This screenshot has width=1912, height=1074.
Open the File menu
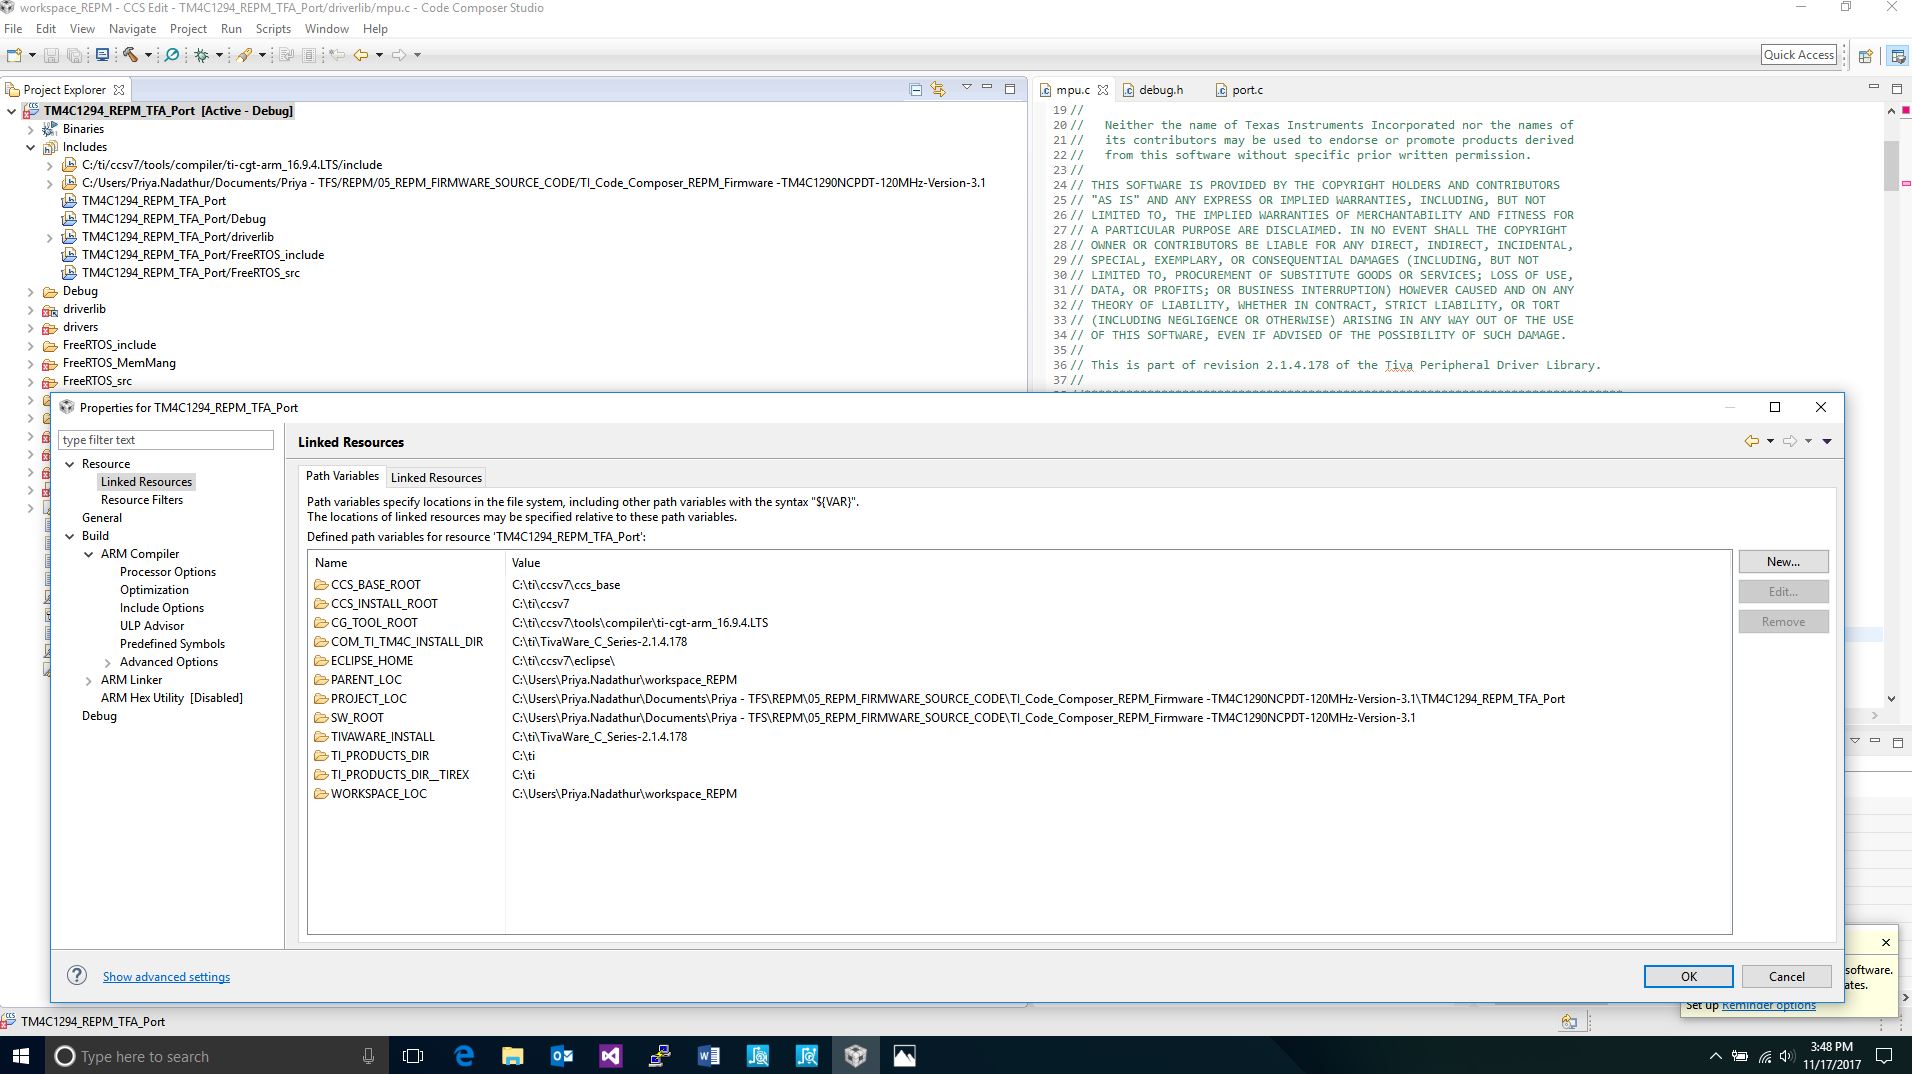(13, 29)
